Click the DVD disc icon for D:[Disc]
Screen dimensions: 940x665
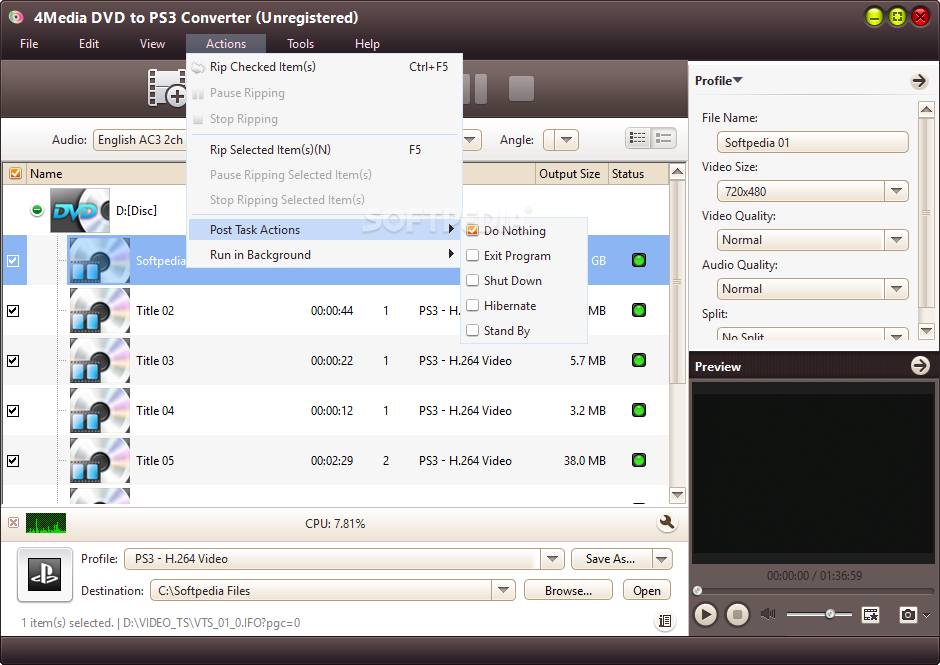[x=80, y=210]
